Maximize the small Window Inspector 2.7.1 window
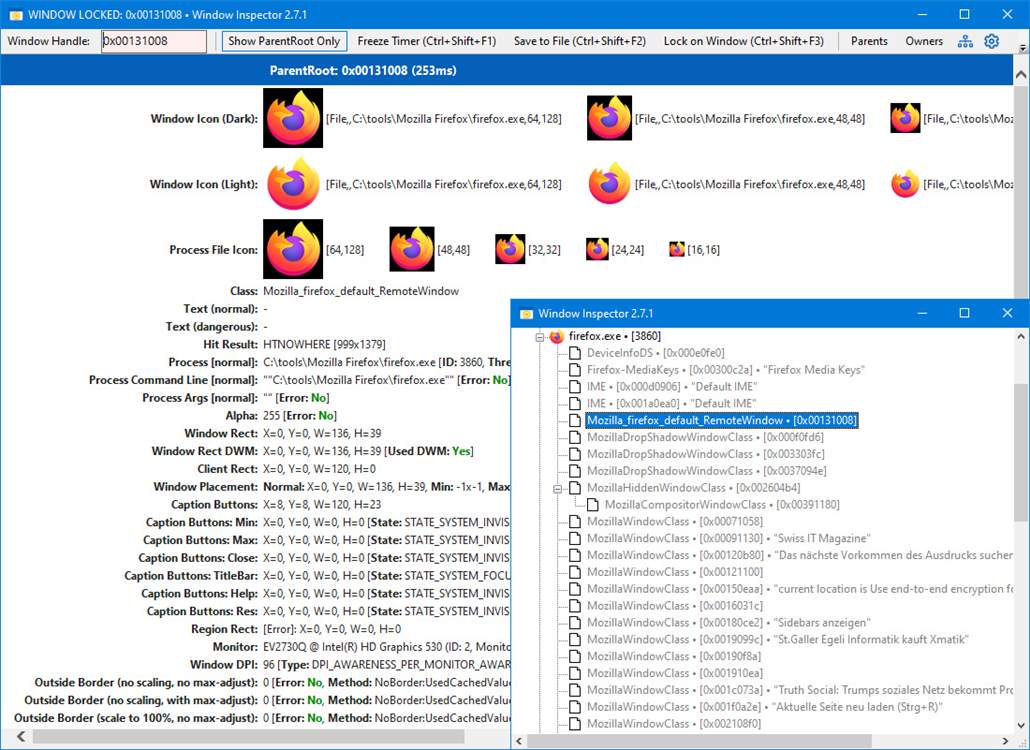1030x750 pixels. (964, 313)
